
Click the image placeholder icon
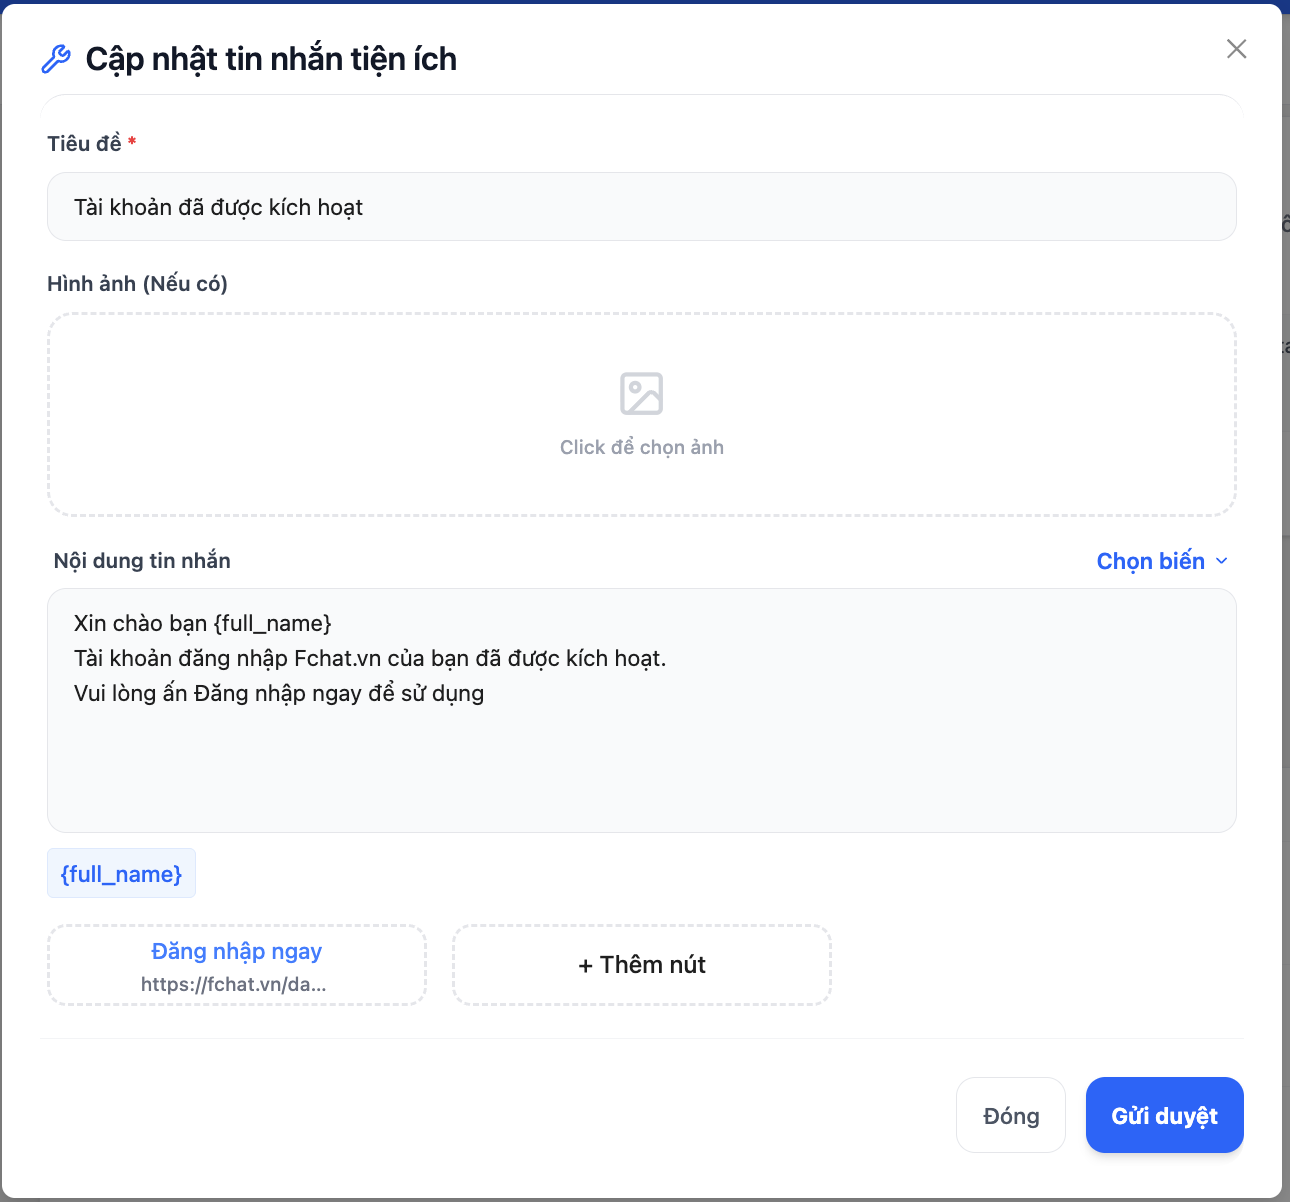[641, 393]
